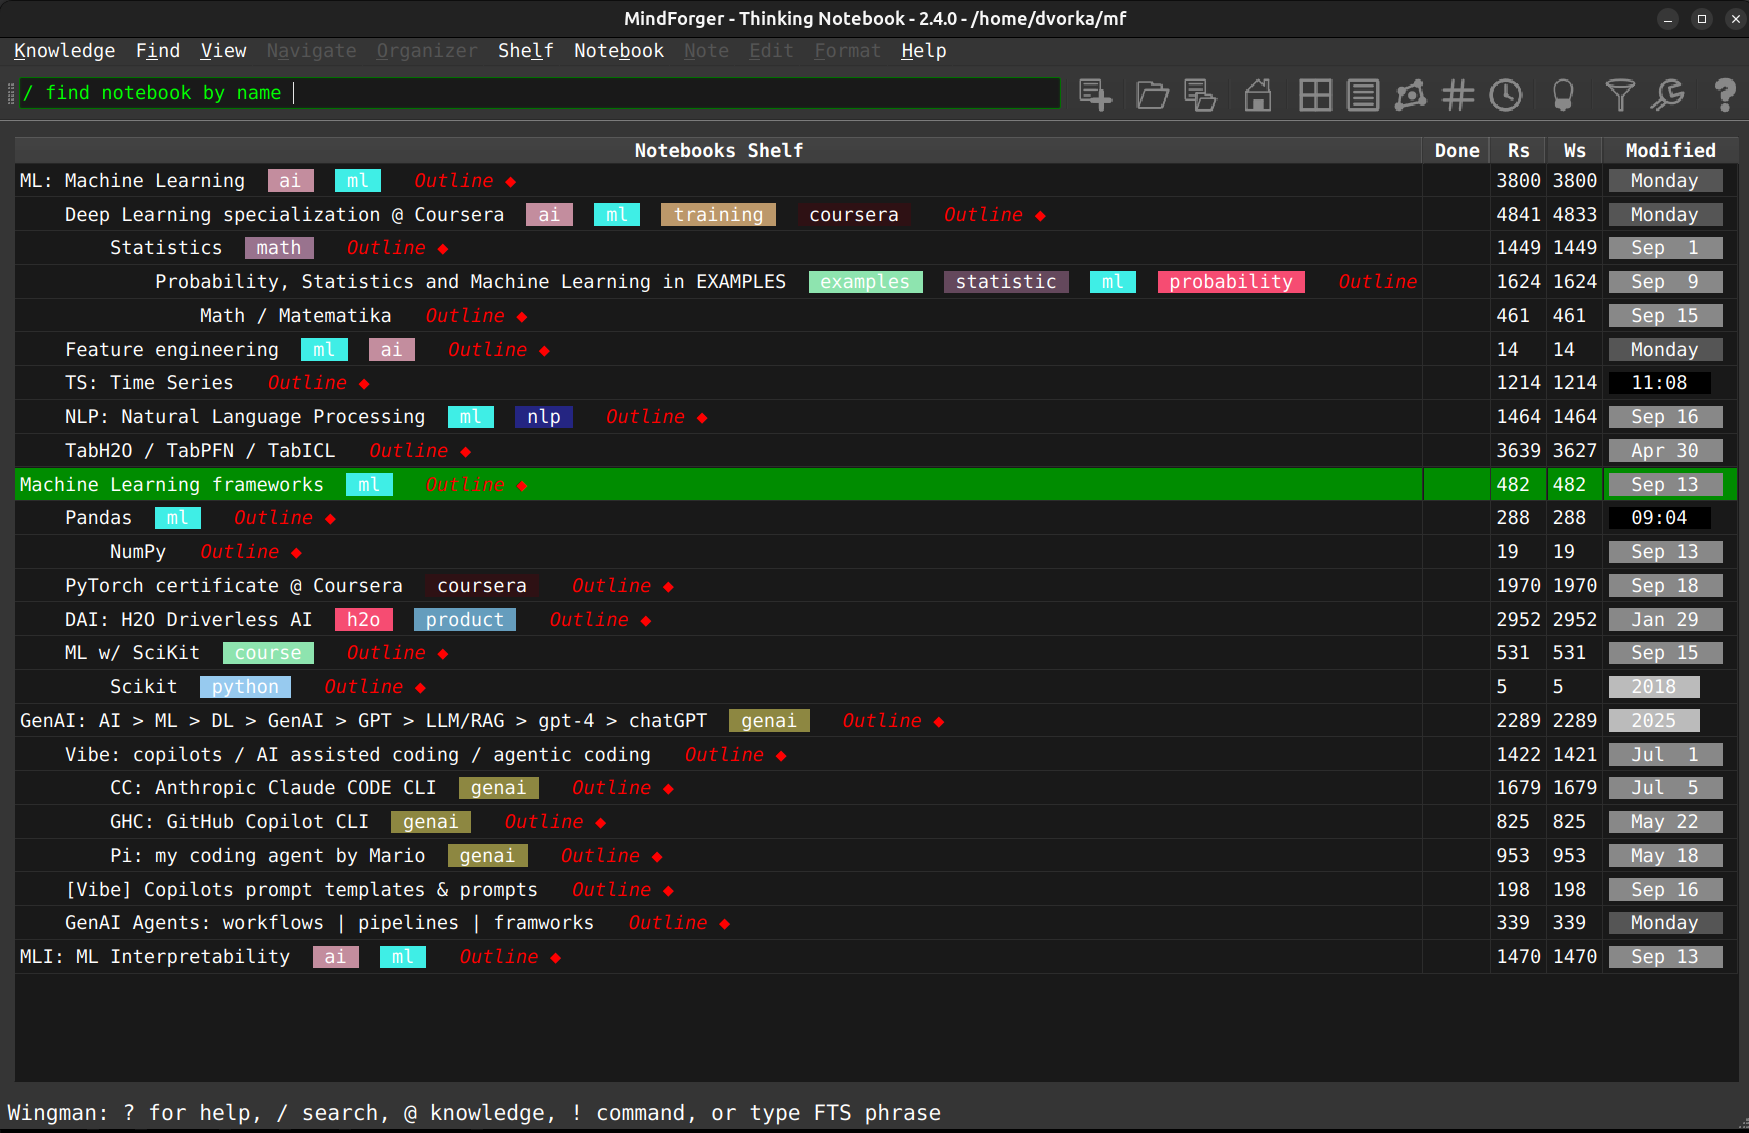1749x1133 pixels.
Task: Click the 'examples' tag label
Action: [x=865, y=282]
